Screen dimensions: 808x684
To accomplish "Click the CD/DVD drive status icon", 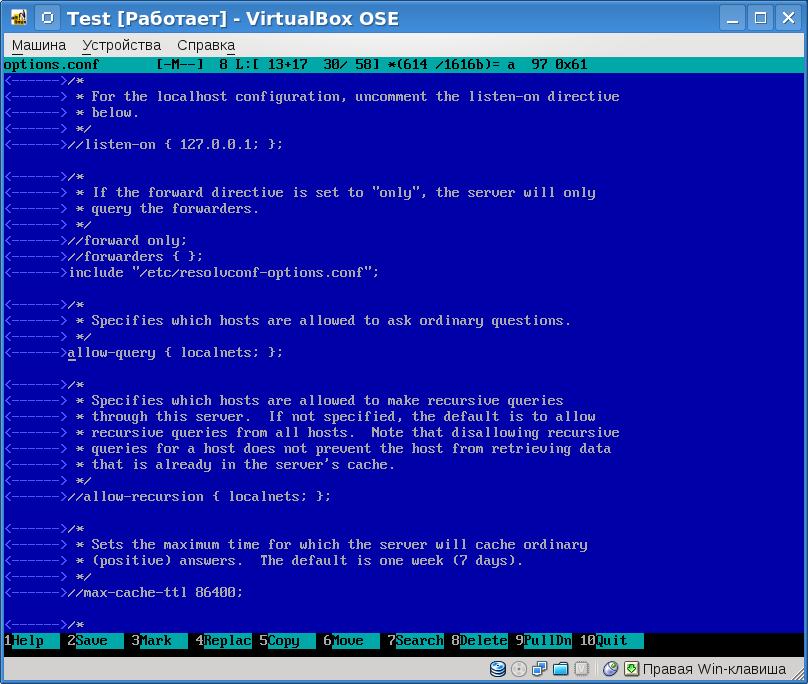I will (518, 669).
